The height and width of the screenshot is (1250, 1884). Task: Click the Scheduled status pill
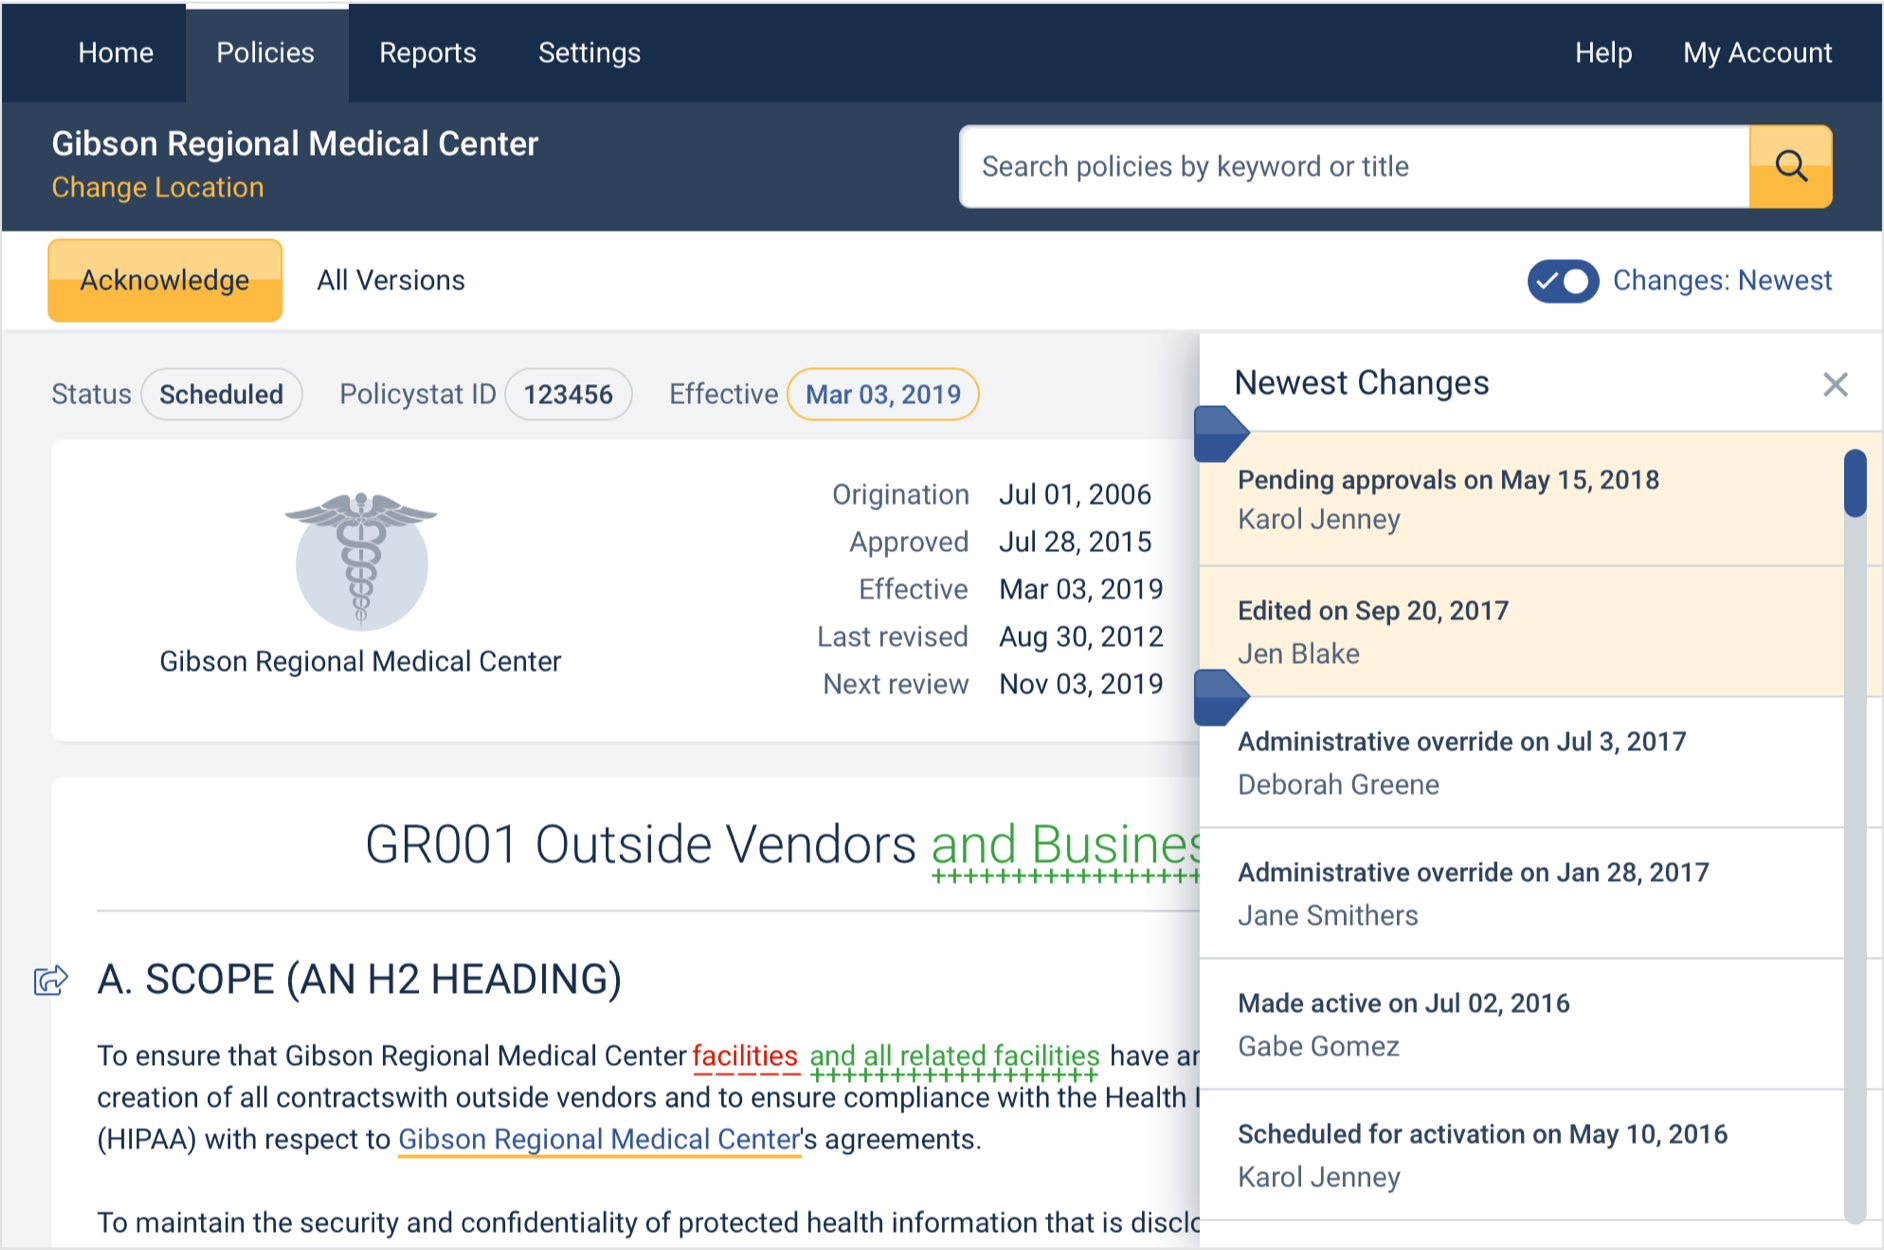pos(221,394)
